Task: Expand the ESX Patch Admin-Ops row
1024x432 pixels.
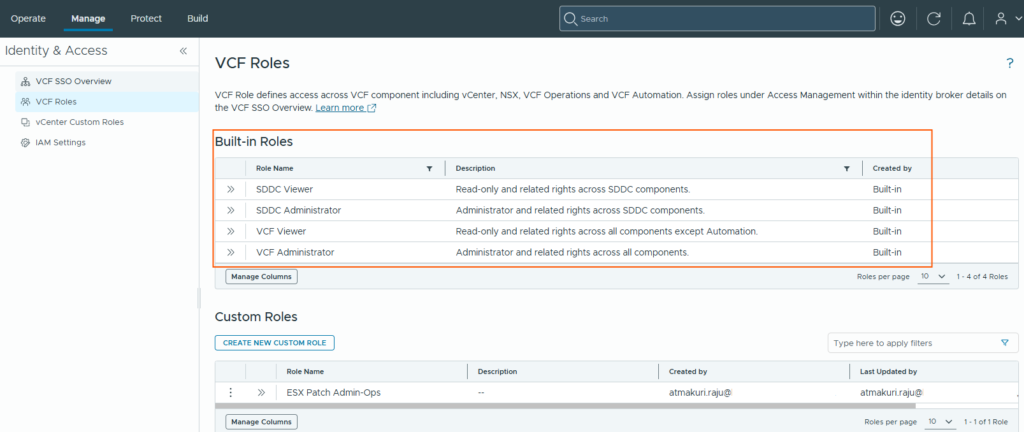Action: click(261, 392)
